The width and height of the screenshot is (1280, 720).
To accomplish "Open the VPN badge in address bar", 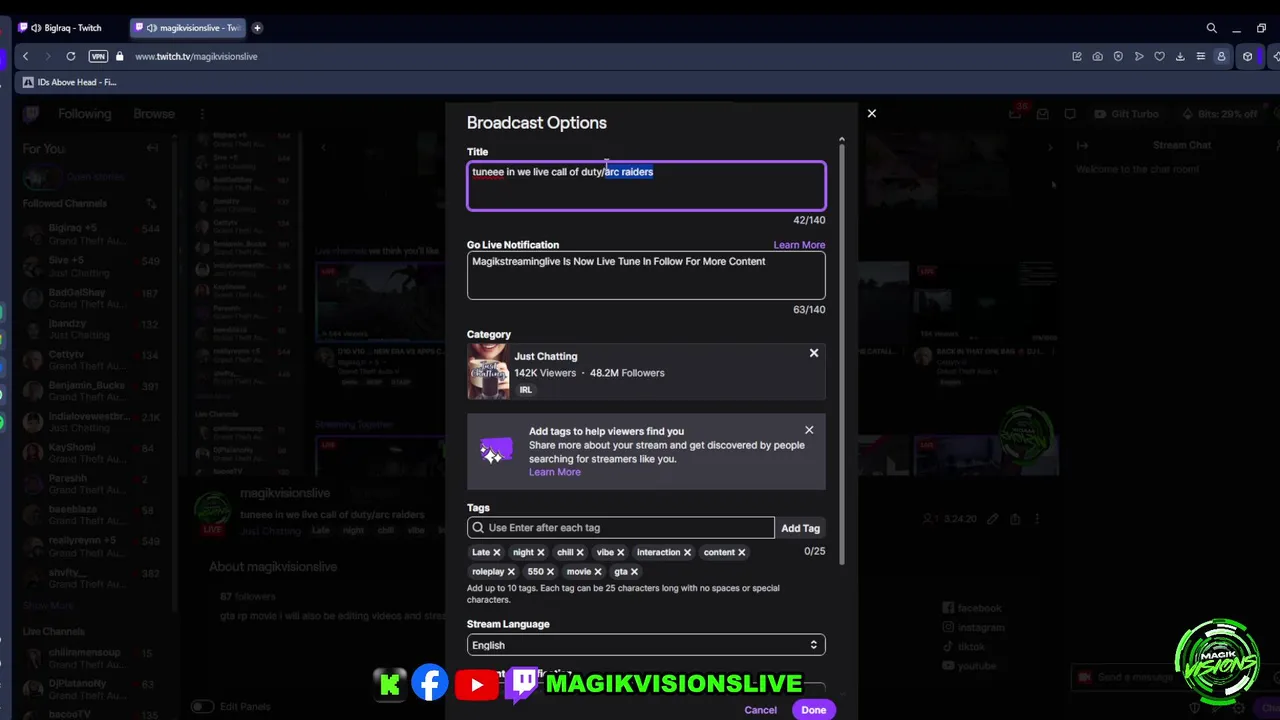I will point(98,56).
